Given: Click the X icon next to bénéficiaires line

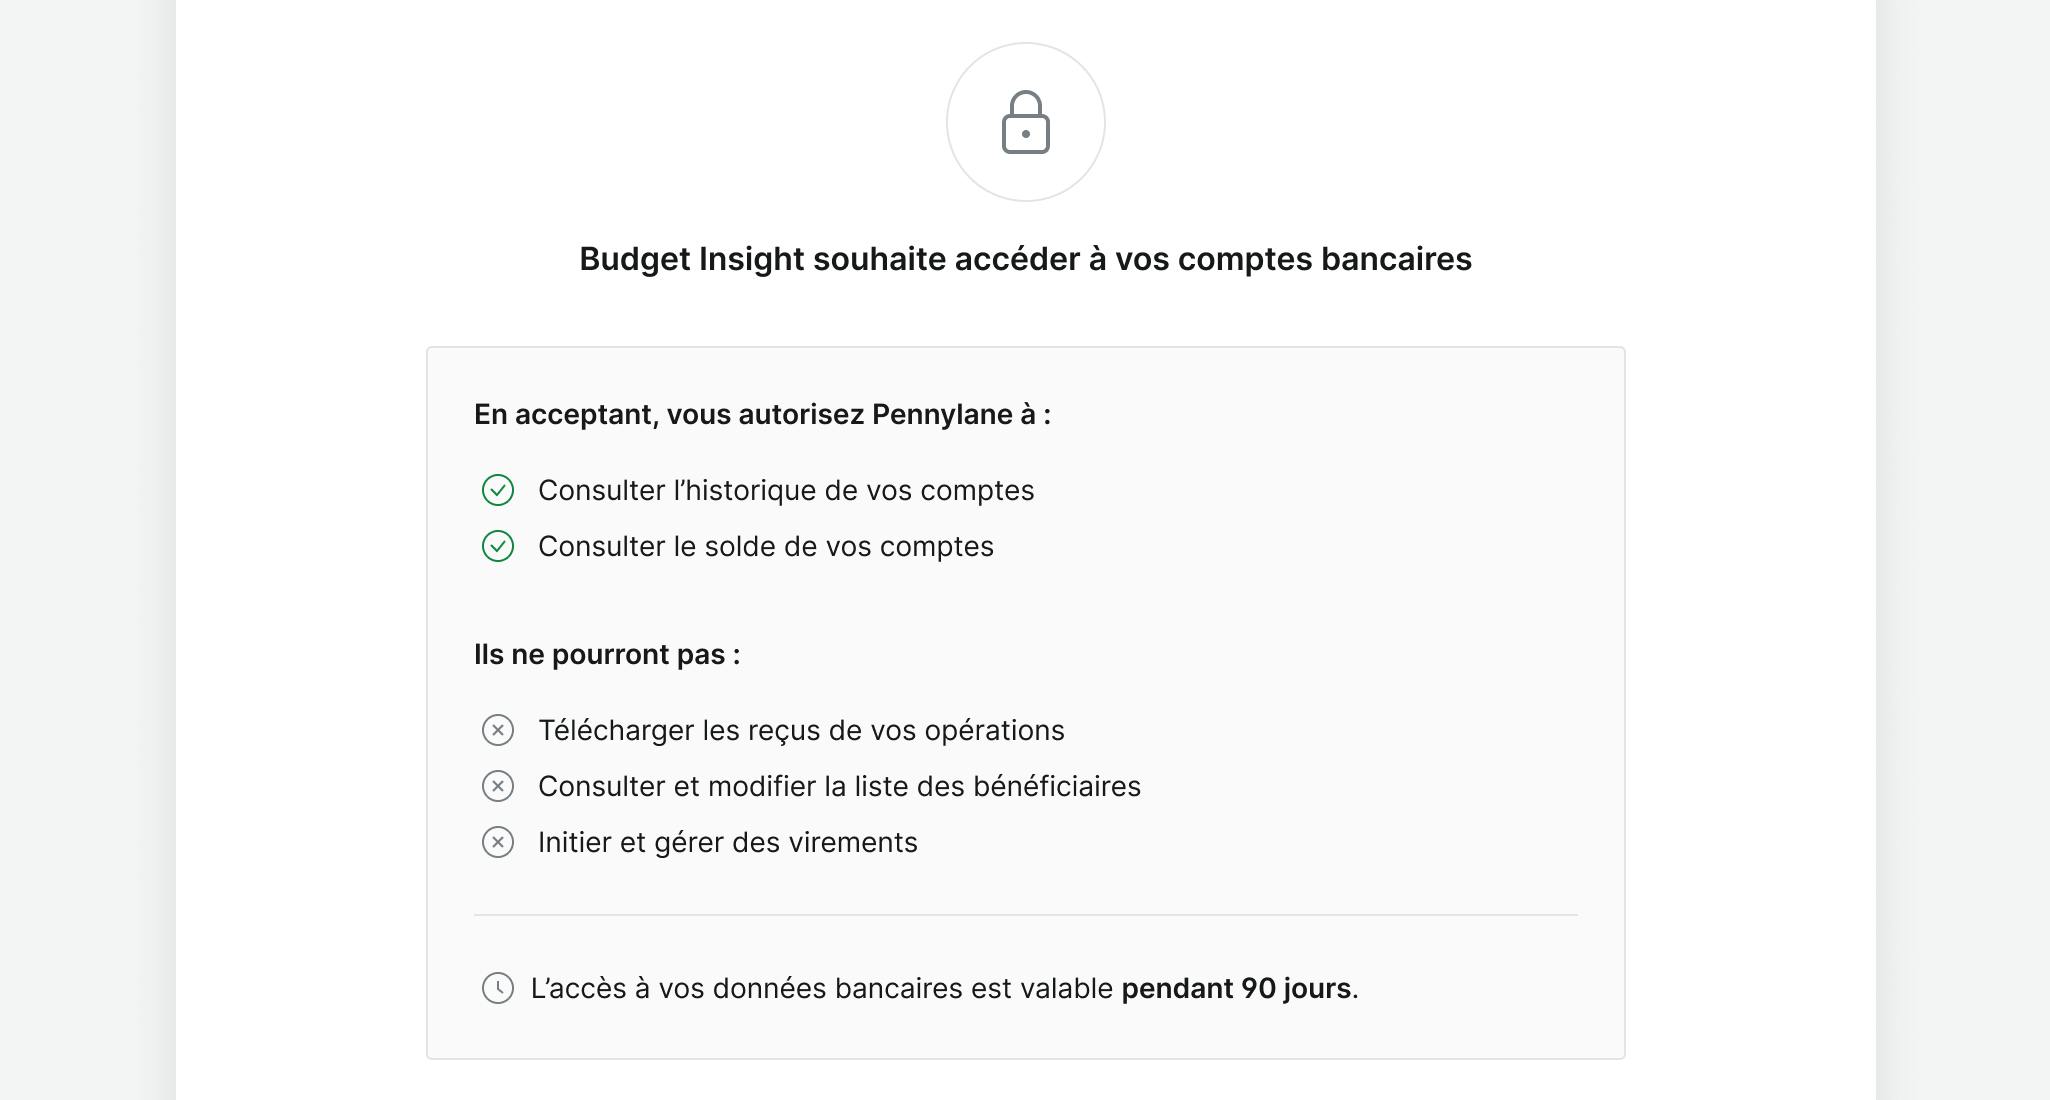Looking at the screenshot, I should 498,786.
